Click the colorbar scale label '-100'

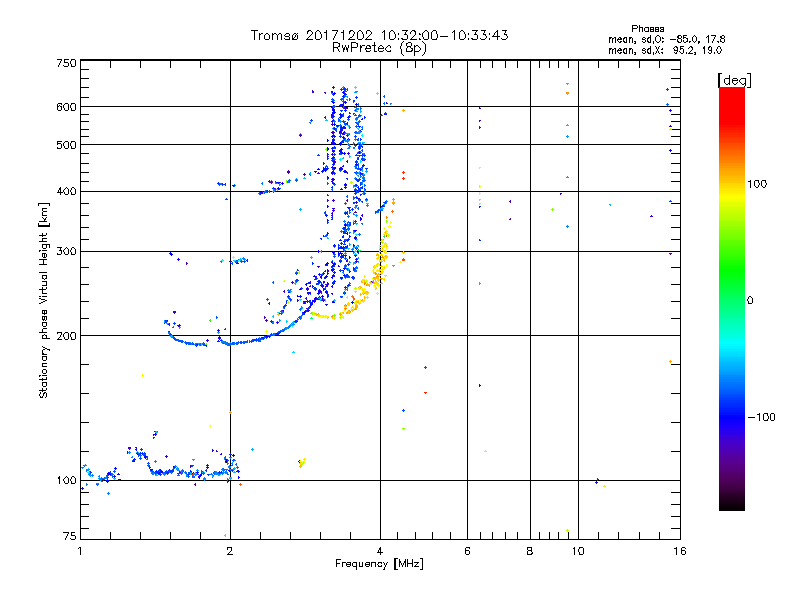(762, 417)
